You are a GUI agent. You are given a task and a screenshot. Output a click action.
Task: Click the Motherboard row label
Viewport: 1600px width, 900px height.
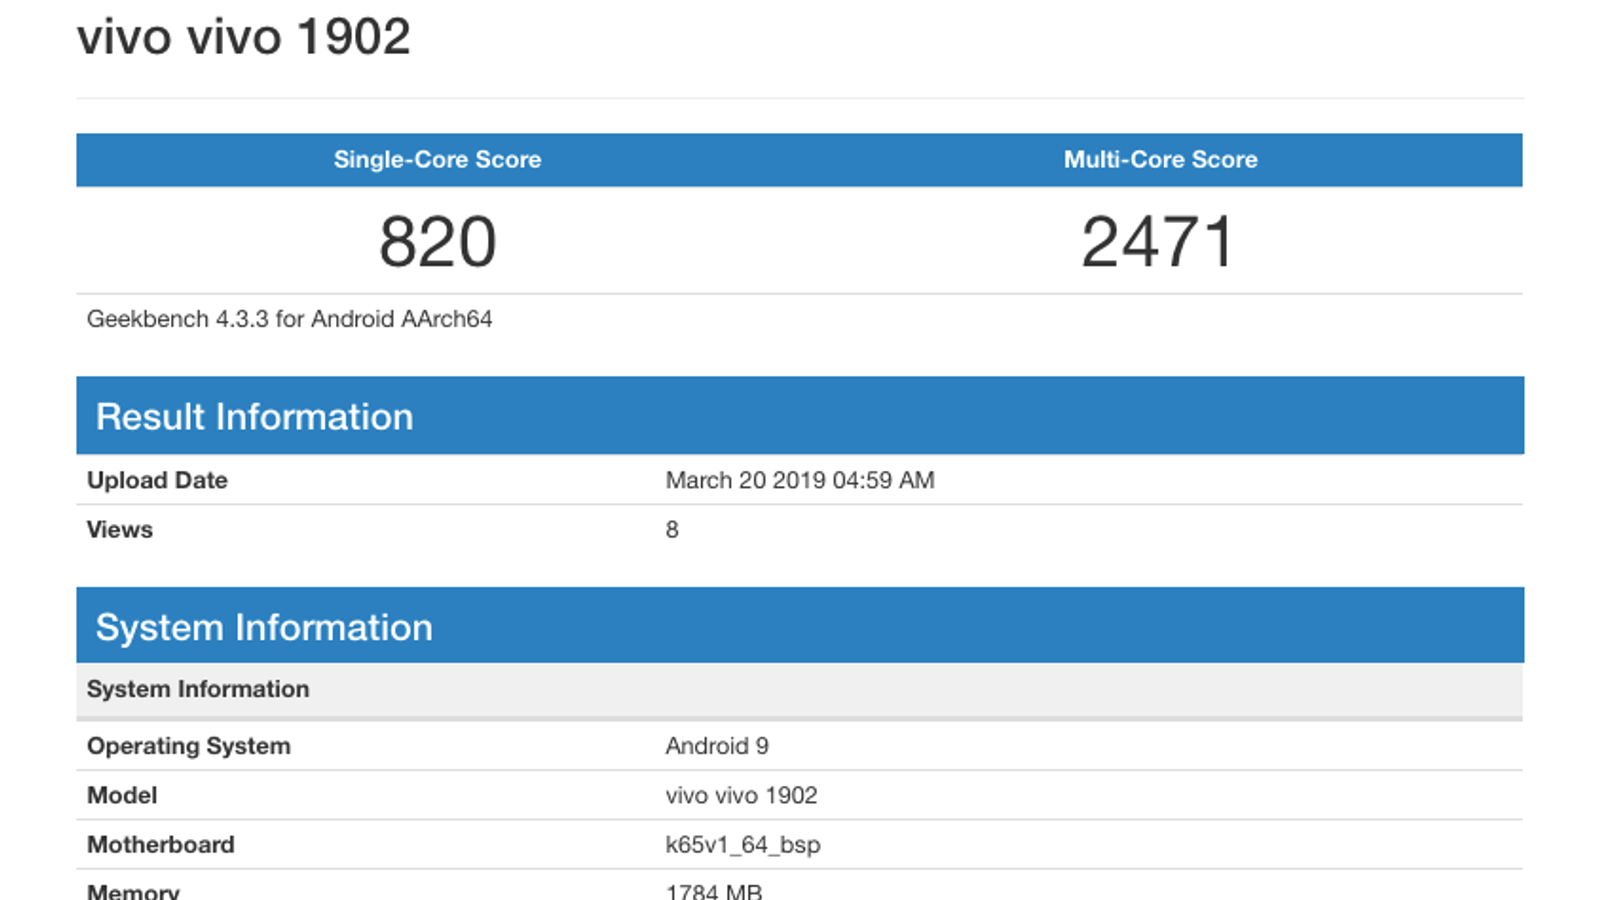(160, 845)
